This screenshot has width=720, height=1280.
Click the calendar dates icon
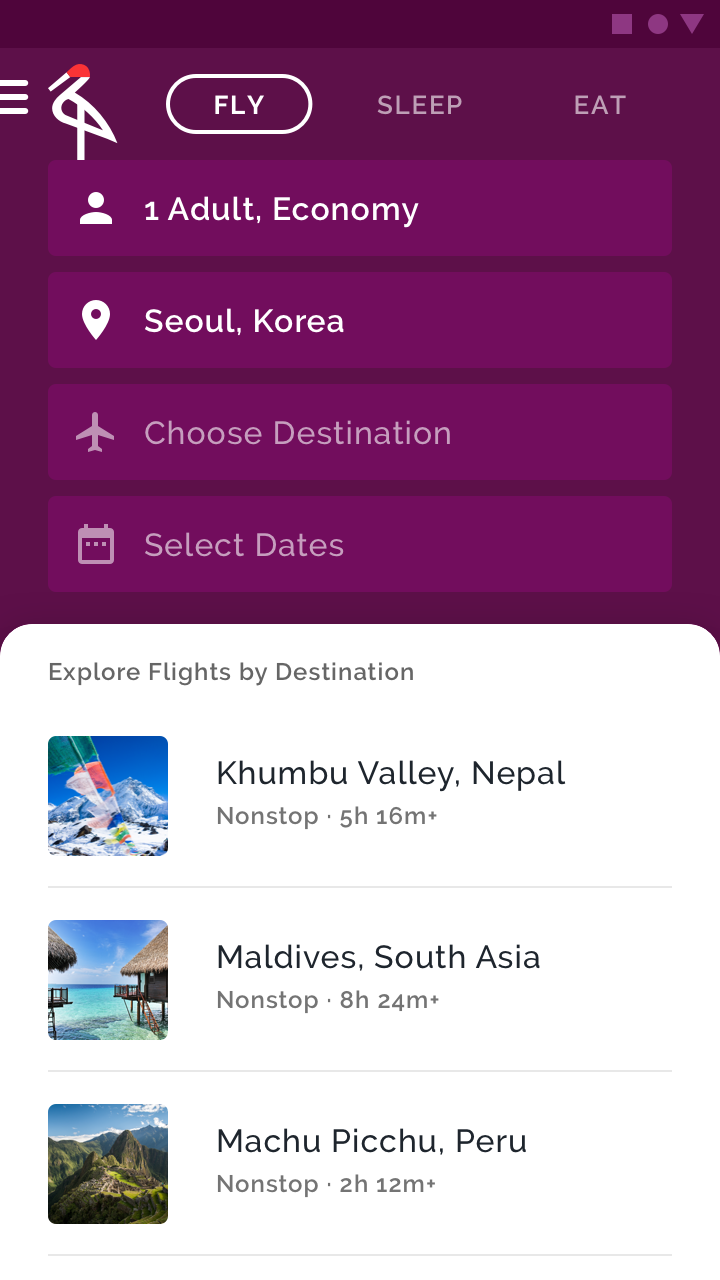[96, 545]
